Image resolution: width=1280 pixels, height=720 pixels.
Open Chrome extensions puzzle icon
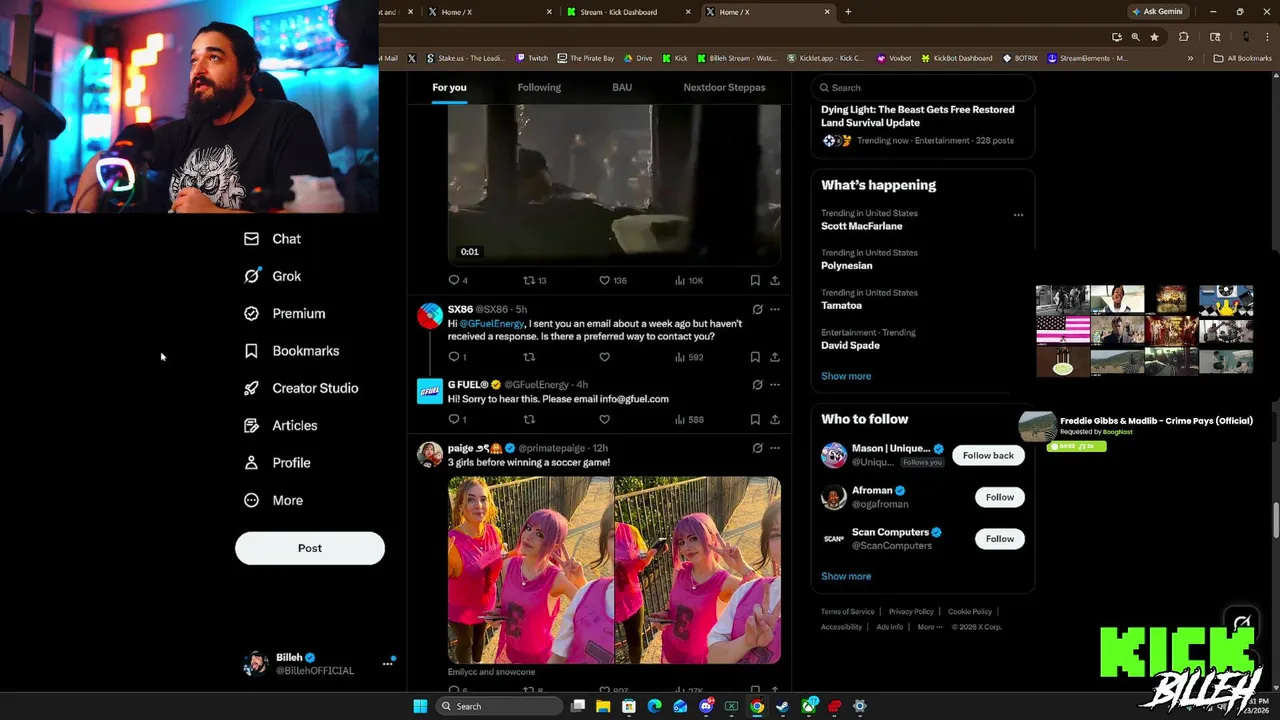pyautogui.click(x=1183, y=37)
